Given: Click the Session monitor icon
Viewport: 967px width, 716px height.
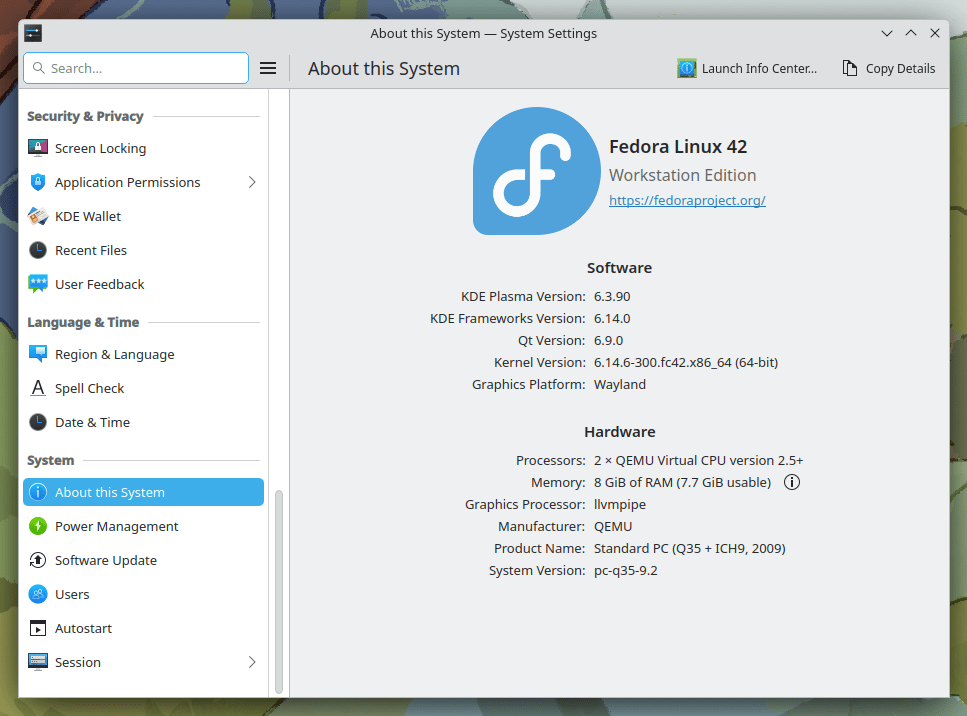Looking at the screenshot, I should pos(38,662).
